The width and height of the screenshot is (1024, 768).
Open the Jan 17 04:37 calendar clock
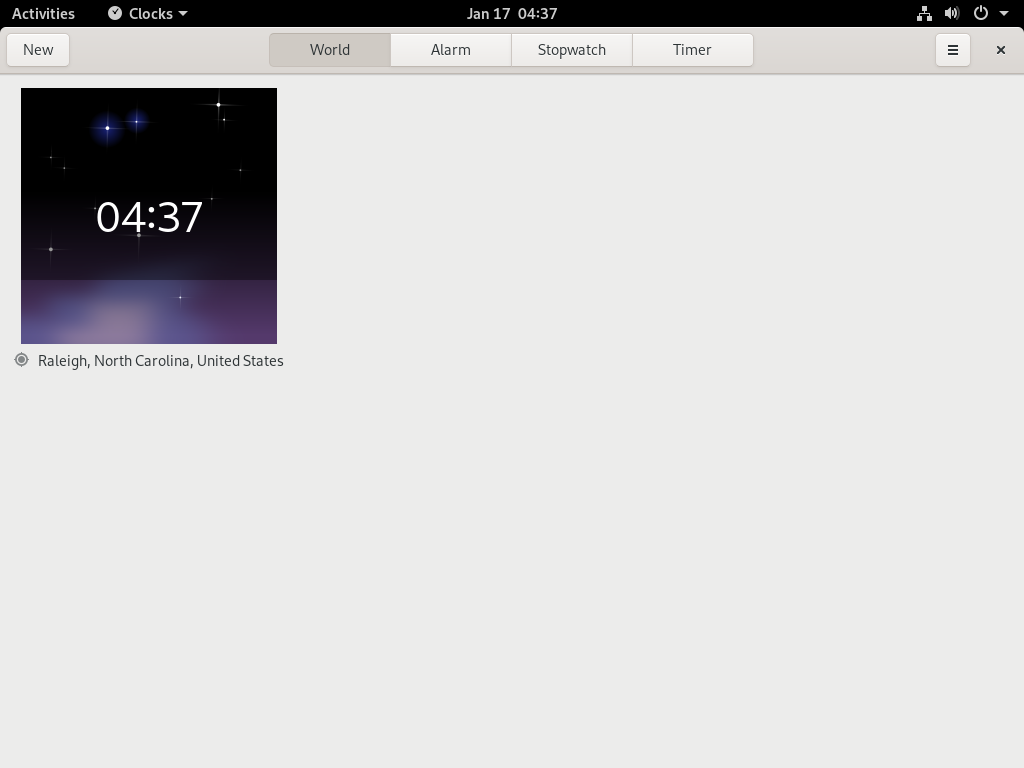tap(512, 13)
